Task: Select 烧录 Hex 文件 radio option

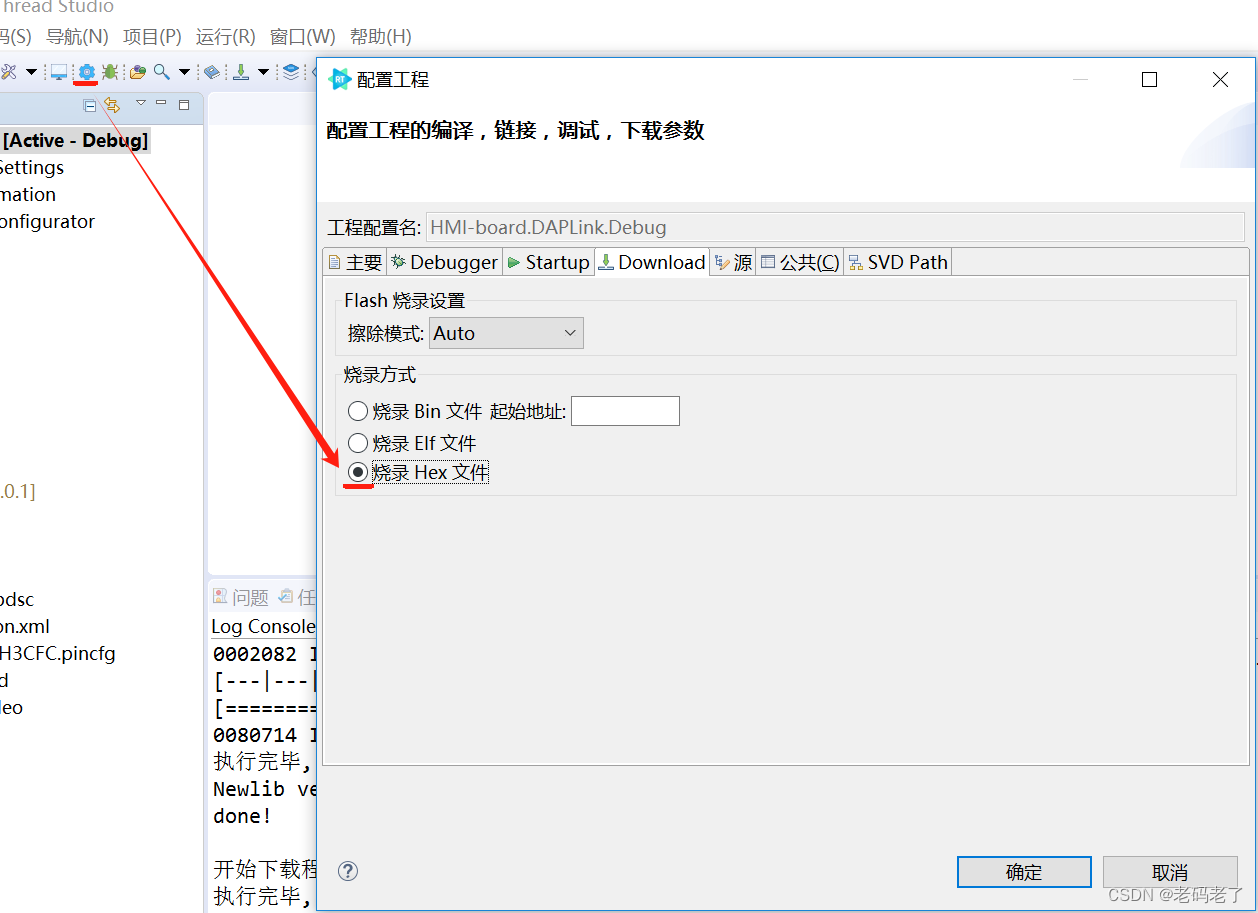Action: point(358,471)
